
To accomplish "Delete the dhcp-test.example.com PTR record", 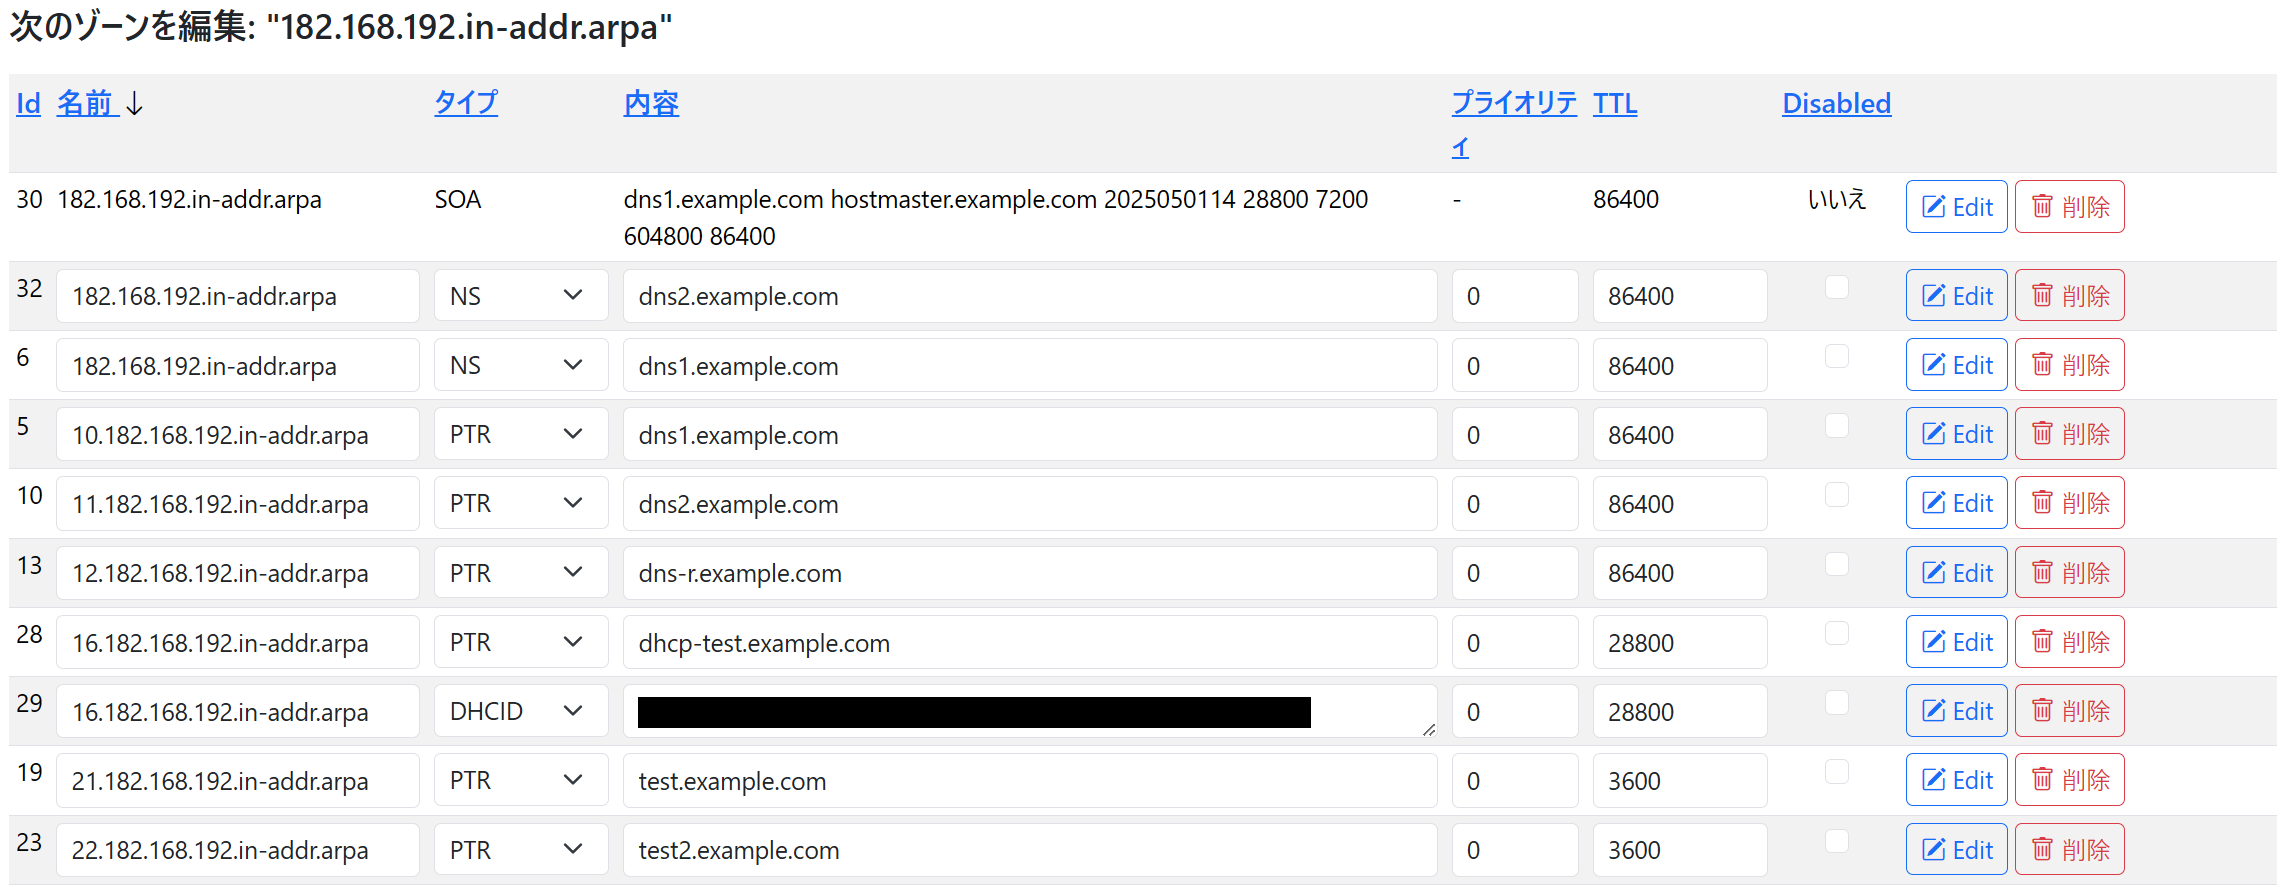I will tap(2069, 642).
